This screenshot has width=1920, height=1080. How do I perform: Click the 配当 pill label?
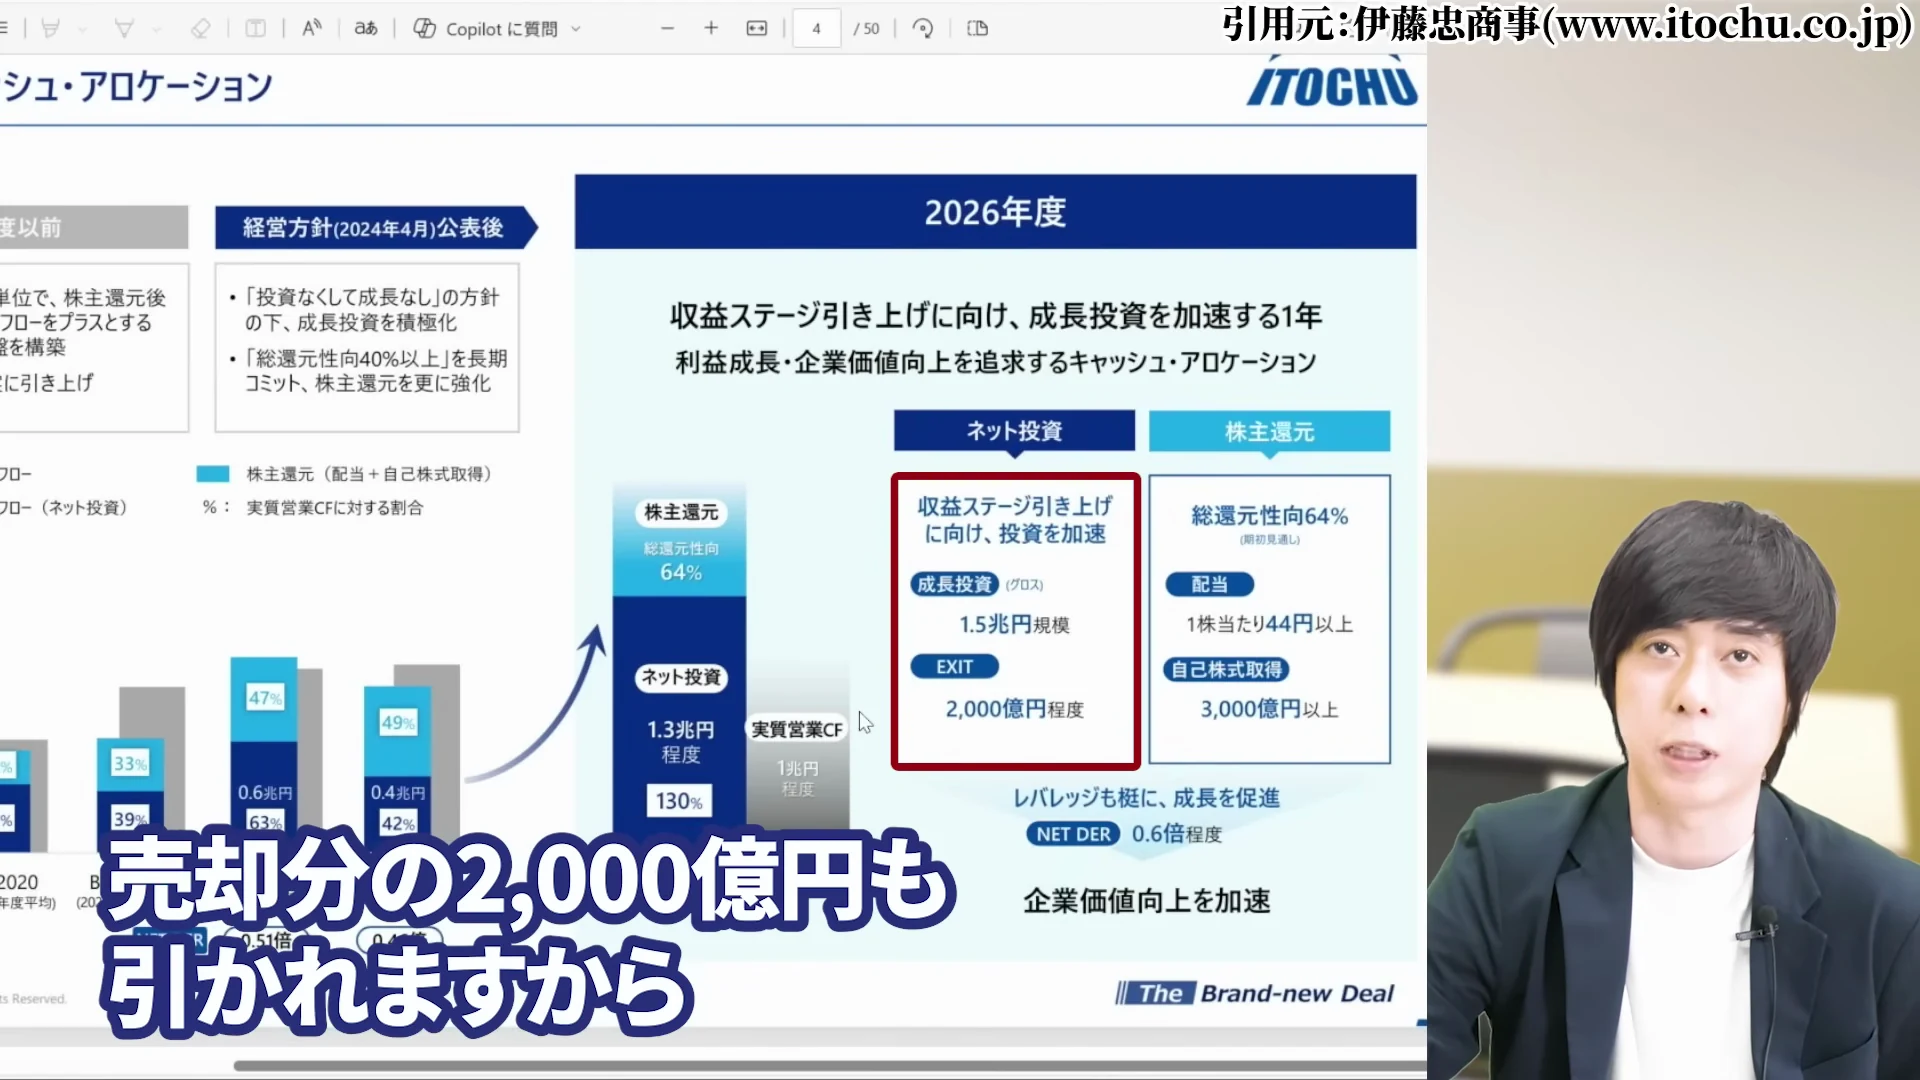(x=1209, y=584)
